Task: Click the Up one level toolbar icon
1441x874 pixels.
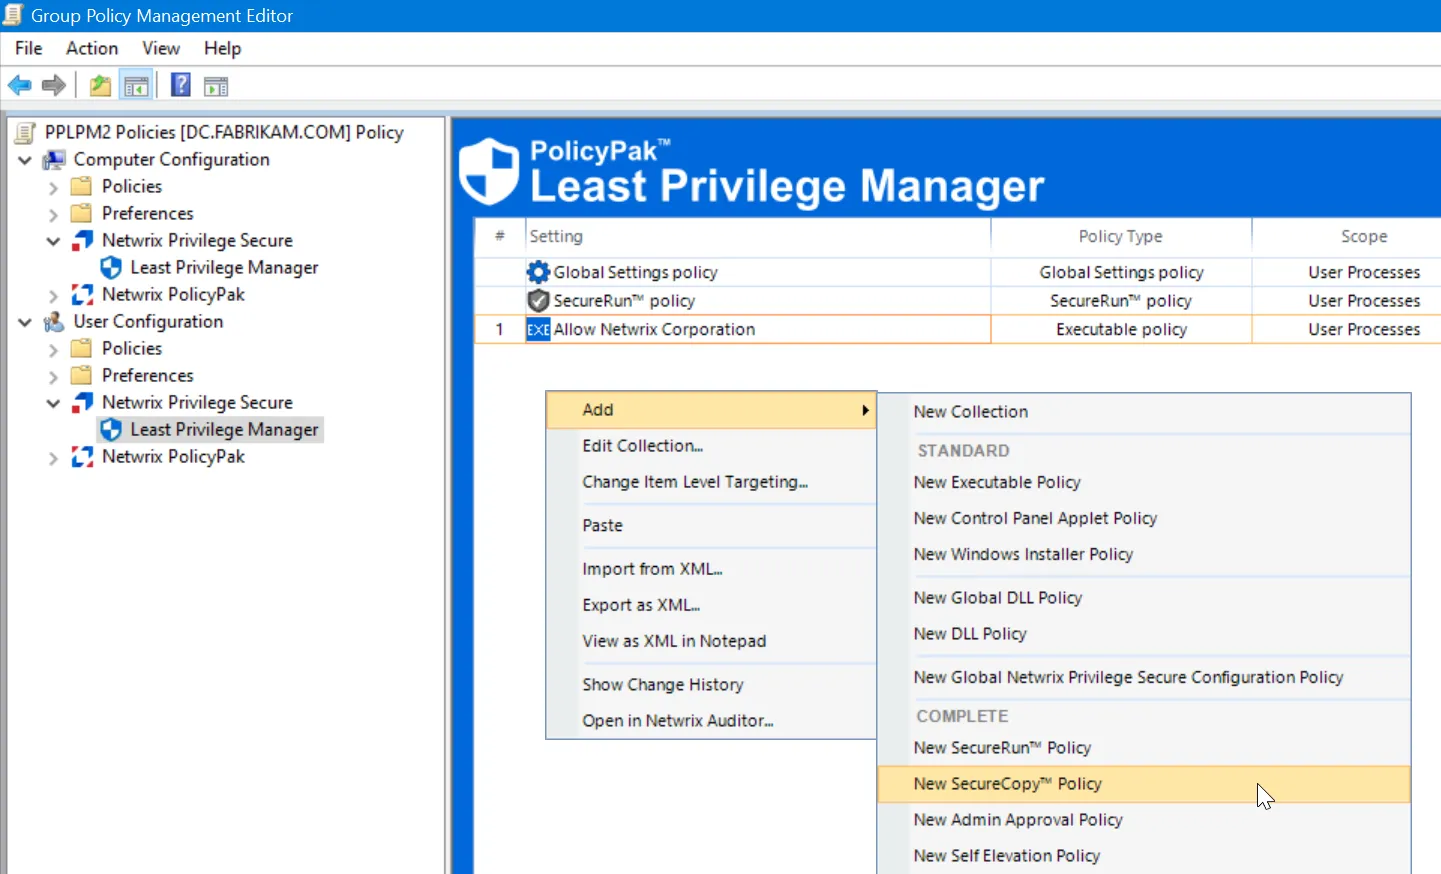Action: [x=99, y=84]
